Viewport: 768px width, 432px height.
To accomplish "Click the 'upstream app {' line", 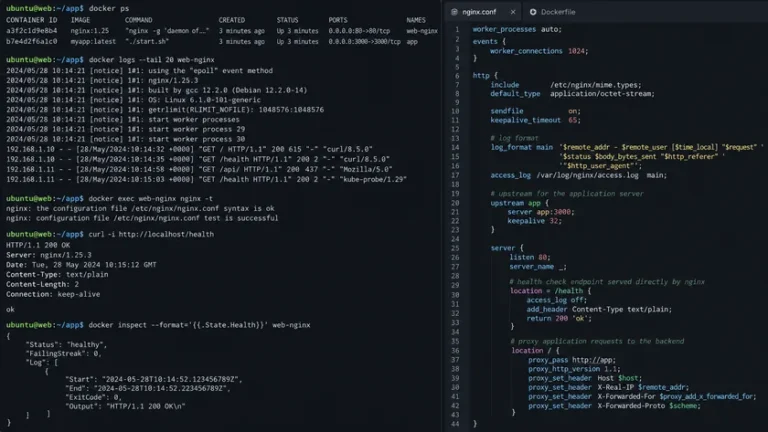I will click(519, 203).
